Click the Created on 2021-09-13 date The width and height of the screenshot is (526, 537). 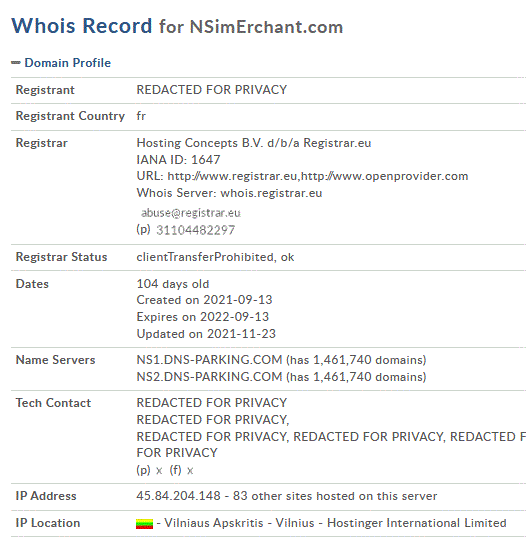[x=204, y=300]
